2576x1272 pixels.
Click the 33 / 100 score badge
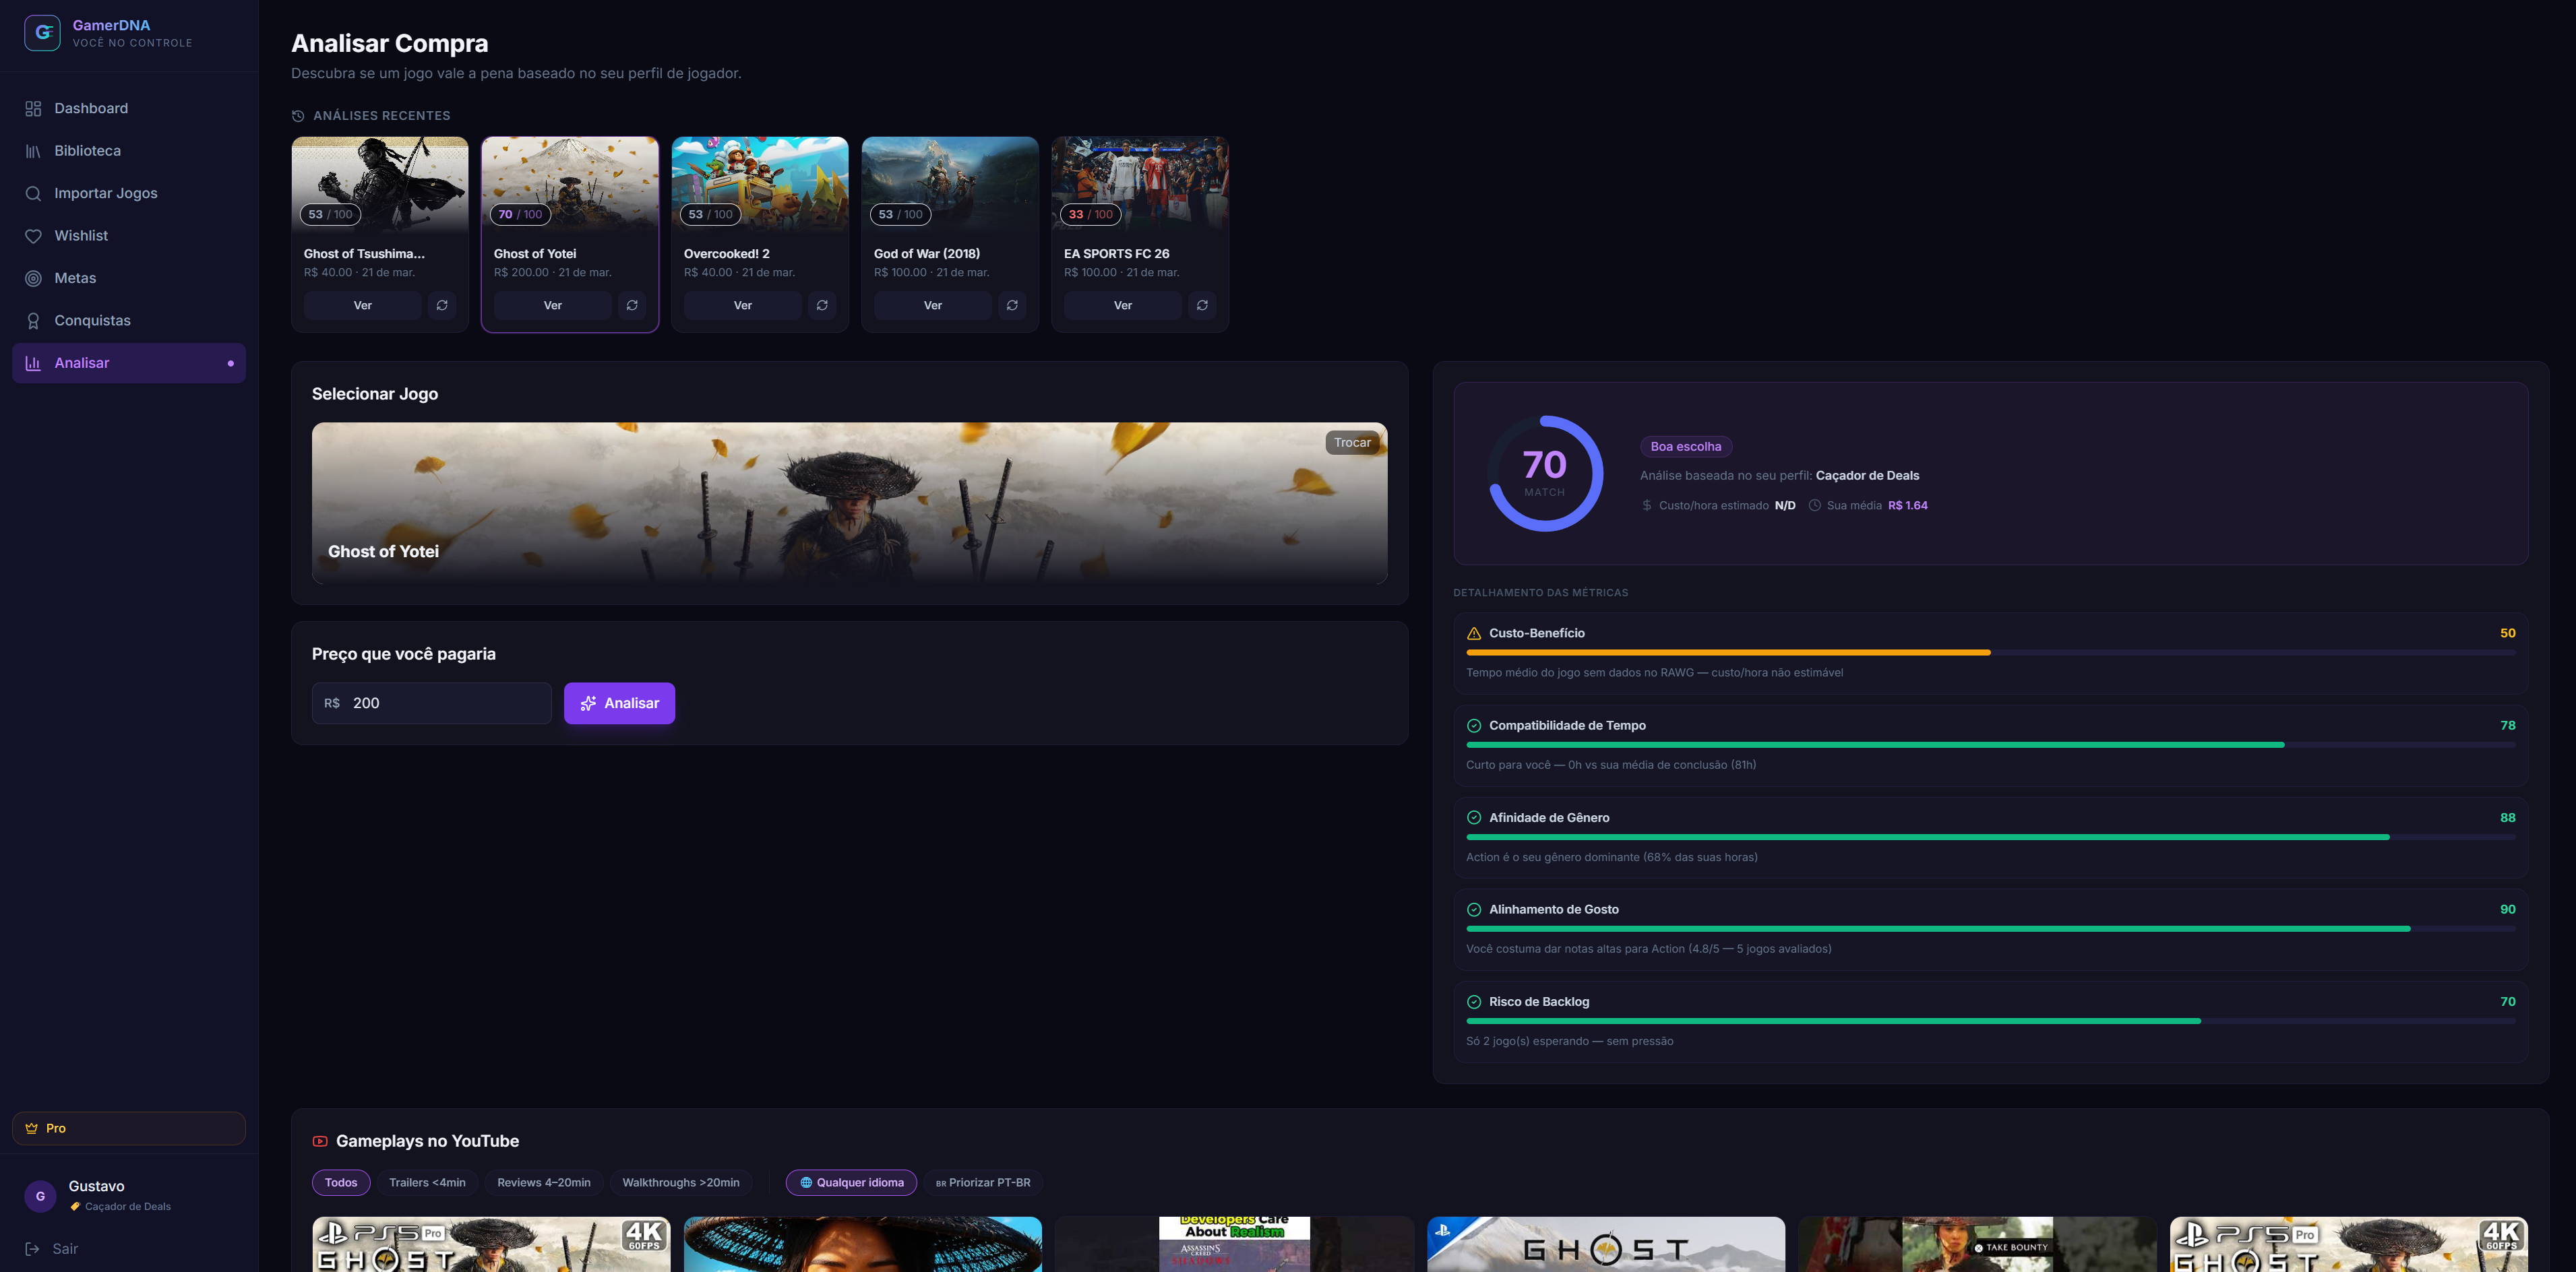coord(1090,214)
